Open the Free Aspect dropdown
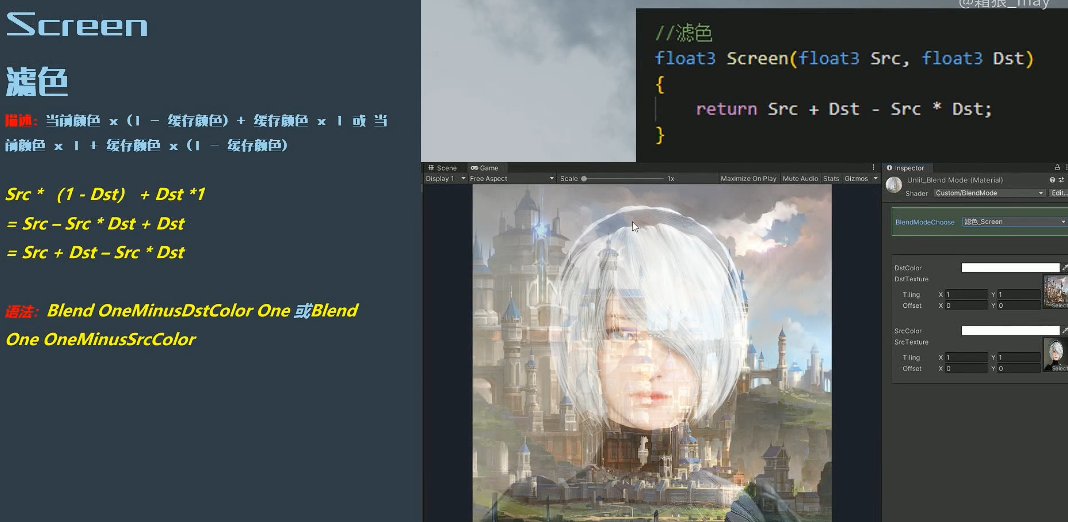Viewport: 1068px width, 522px height. pos(512,179)
